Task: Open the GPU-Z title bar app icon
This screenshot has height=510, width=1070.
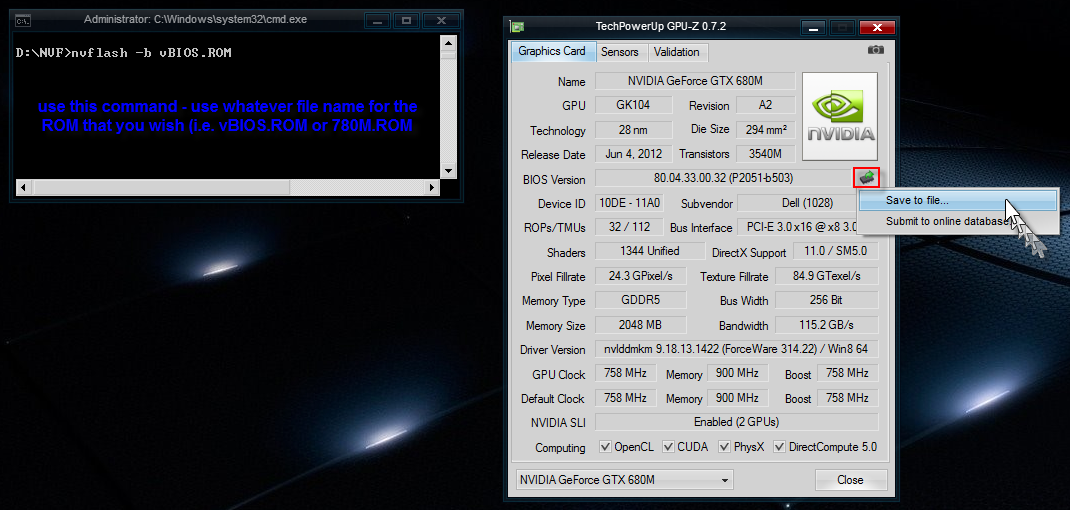Action: tap(518, 27)
